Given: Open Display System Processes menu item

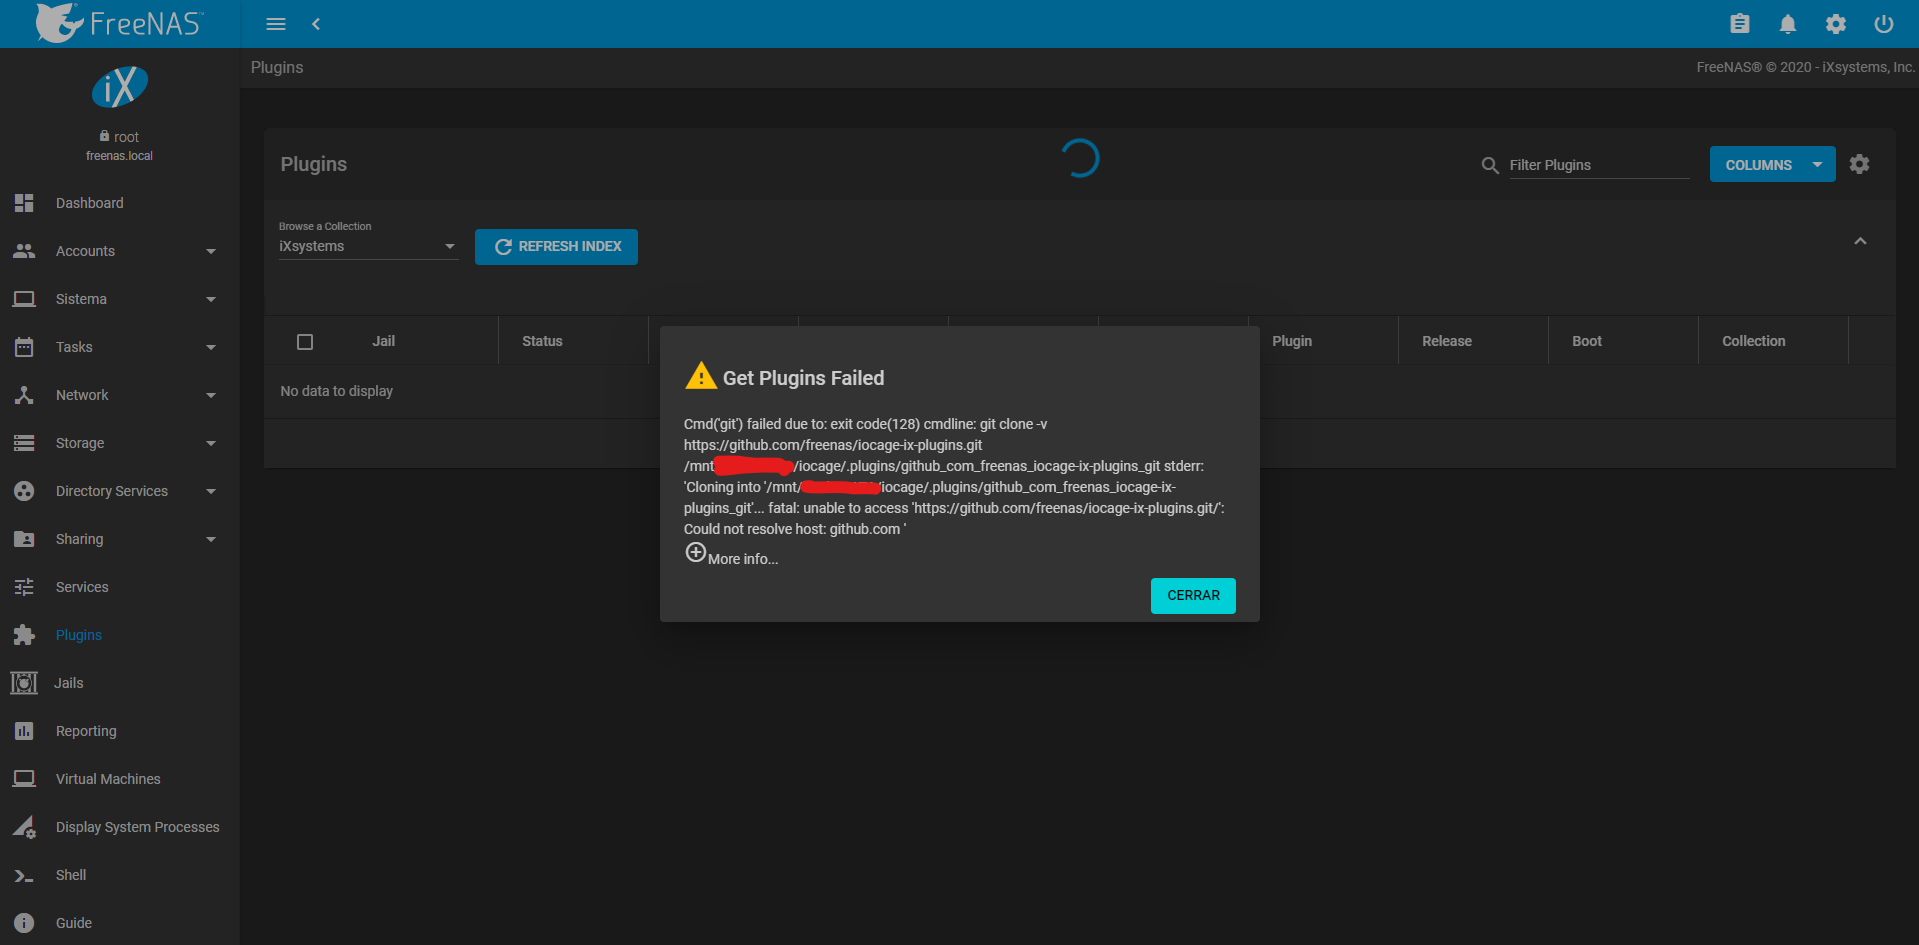Looking at the screenshot, I should pos(120,827).
